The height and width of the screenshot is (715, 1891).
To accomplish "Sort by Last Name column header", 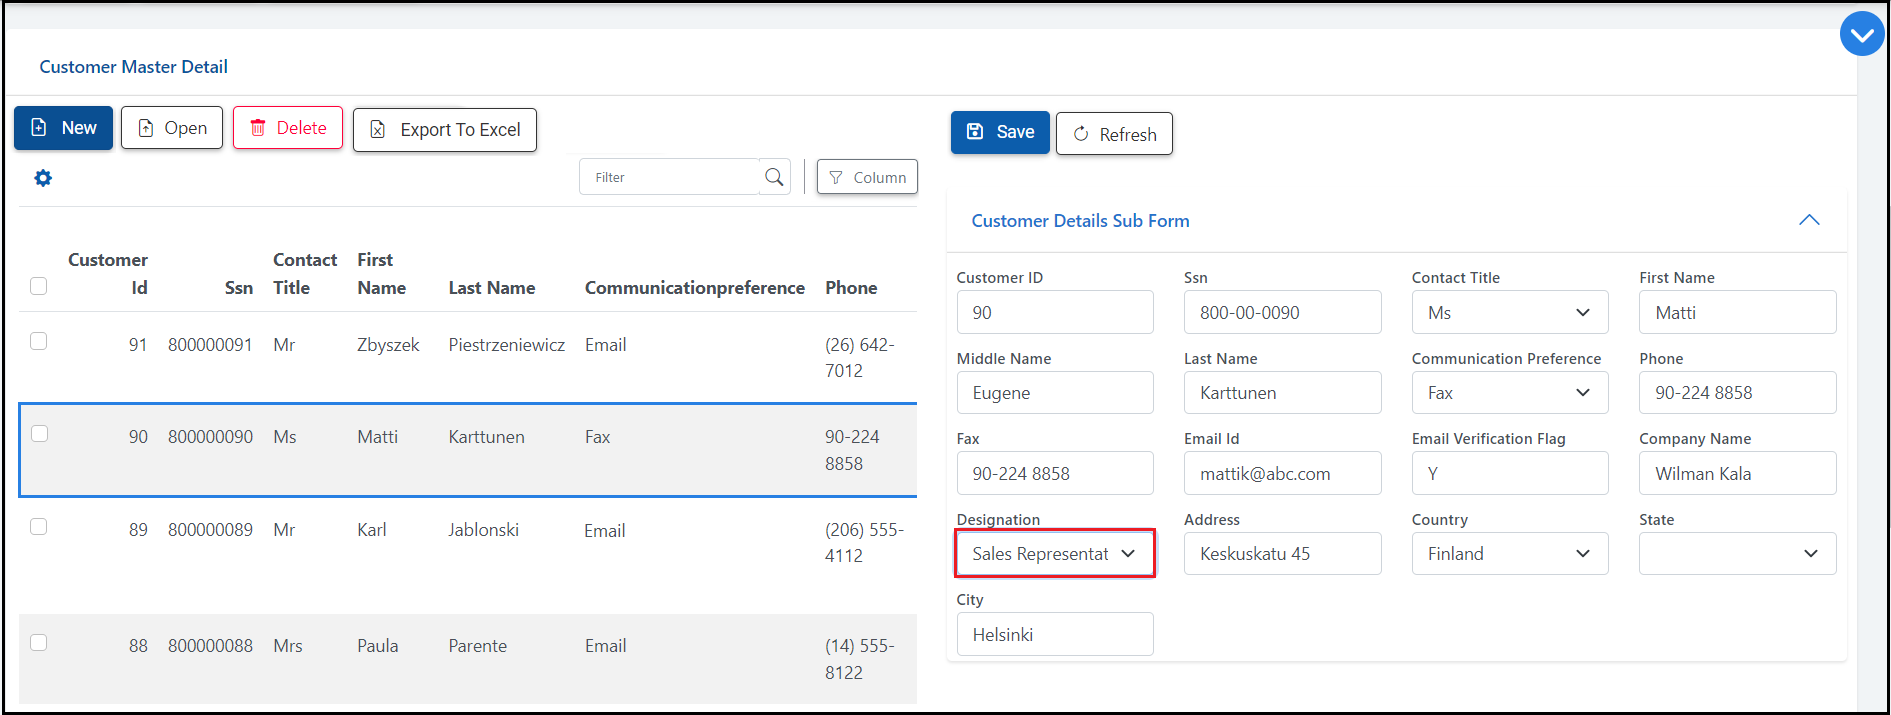I will pyautogui.click(x=491, y=288).
